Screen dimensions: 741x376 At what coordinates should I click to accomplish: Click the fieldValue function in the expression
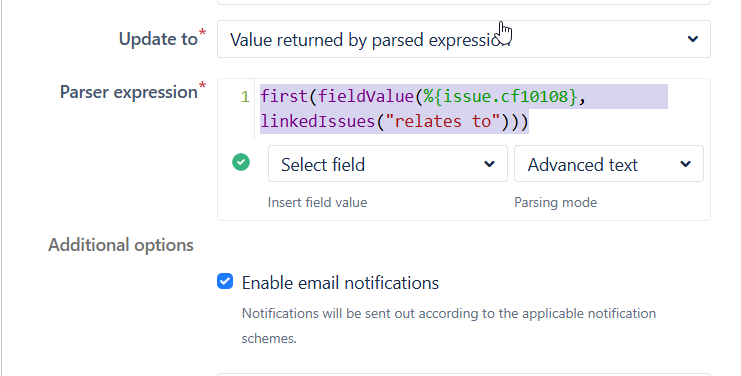point(366,96)
